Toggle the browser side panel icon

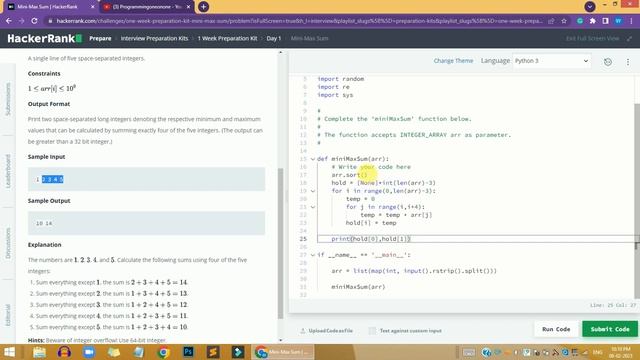pos(606,21)
